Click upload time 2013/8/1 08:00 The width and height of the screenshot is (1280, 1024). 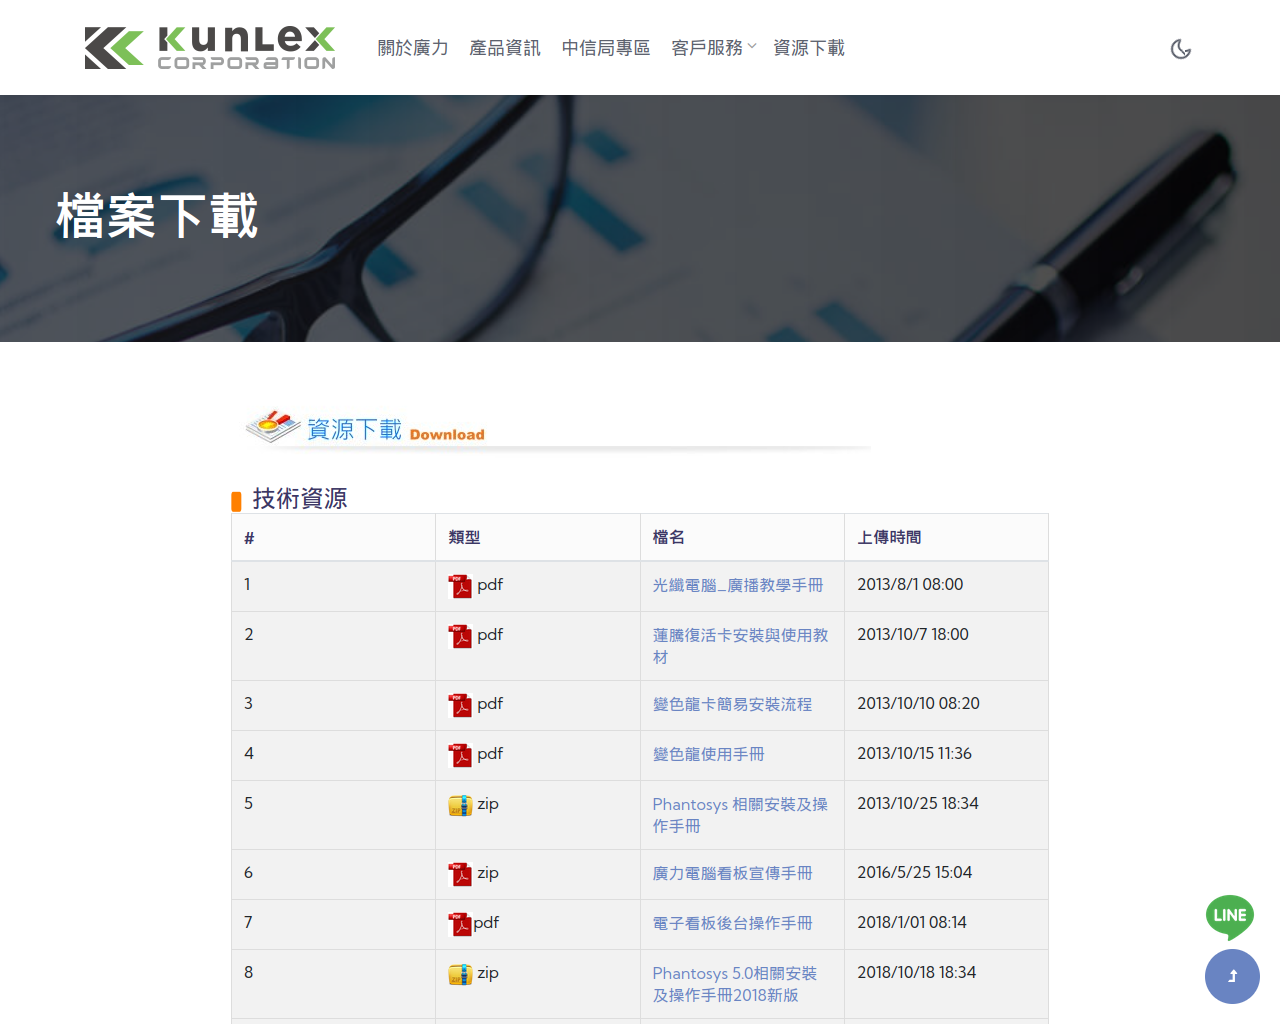point(910,584)
